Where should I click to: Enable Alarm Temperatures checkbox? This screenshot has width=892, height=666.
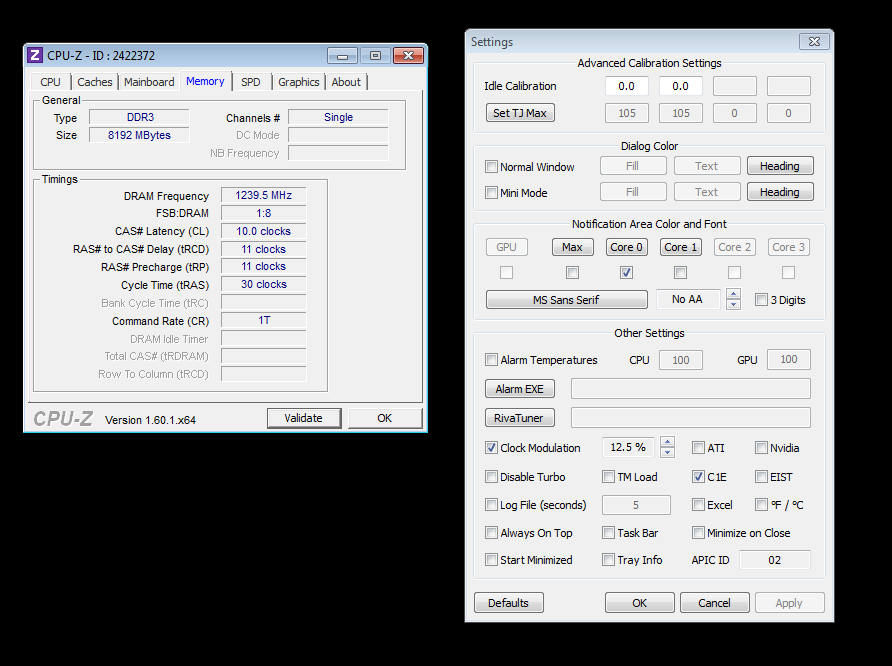[x=491, y=359]
